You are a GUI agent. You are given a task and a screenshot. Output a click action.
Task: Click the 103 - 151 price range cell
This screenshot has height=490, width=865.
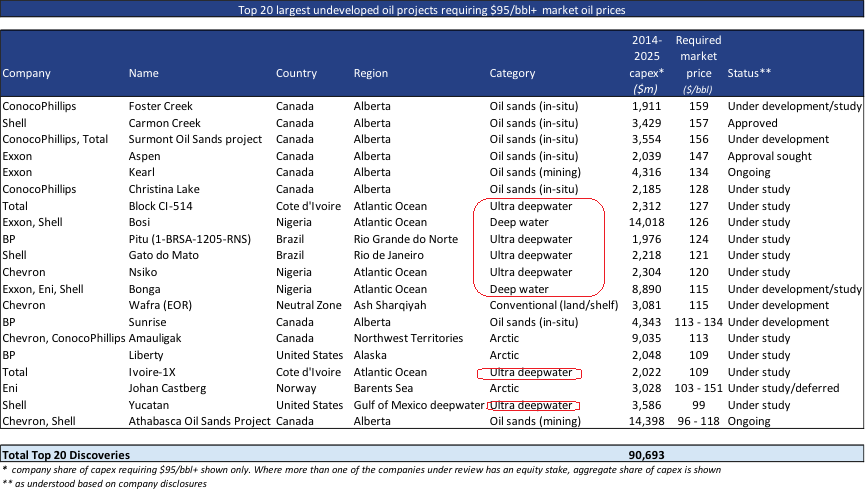tap(698, 388)
